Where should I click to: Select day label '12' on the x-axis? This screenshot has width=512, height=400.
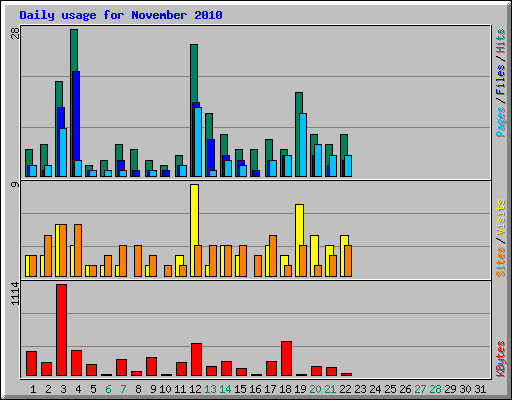[195, 389]
